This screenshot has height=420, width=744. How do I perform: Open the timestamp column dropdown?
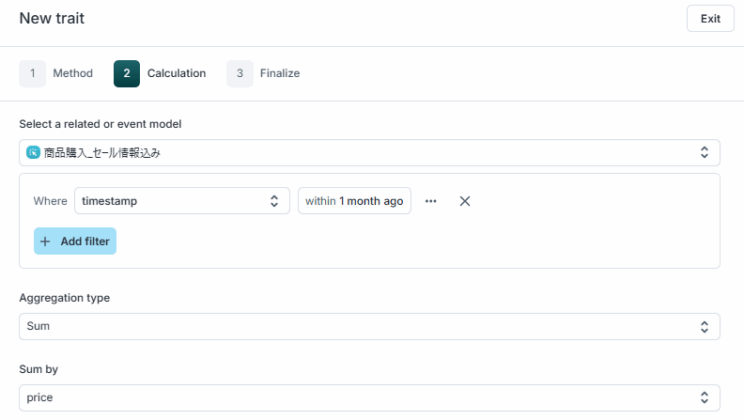click(x=182, y=201)
